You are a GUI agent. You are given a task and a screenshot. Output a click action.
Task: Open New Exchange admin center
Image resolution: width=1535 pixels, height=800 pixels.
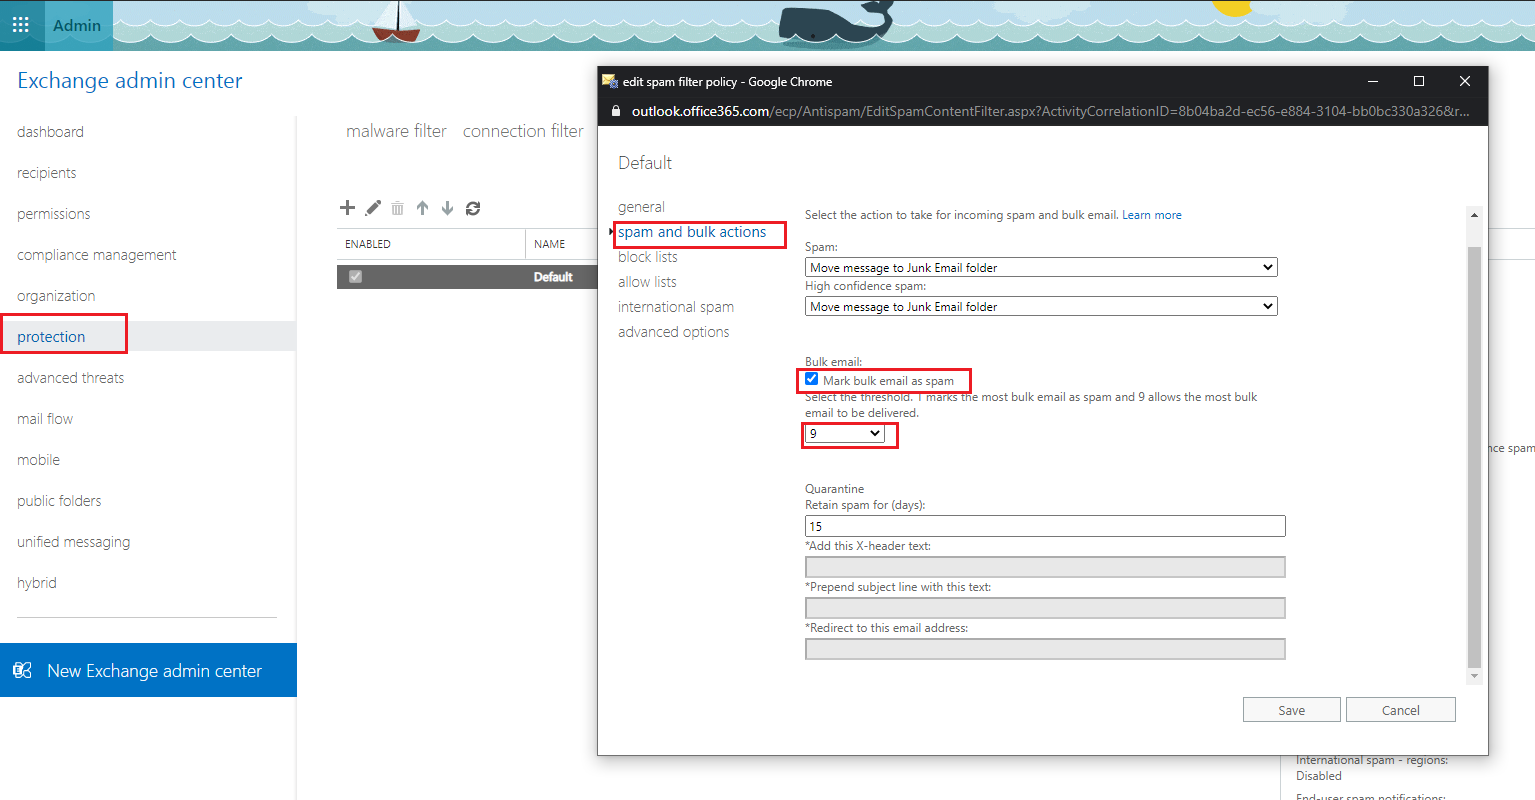tap(148, 670)
